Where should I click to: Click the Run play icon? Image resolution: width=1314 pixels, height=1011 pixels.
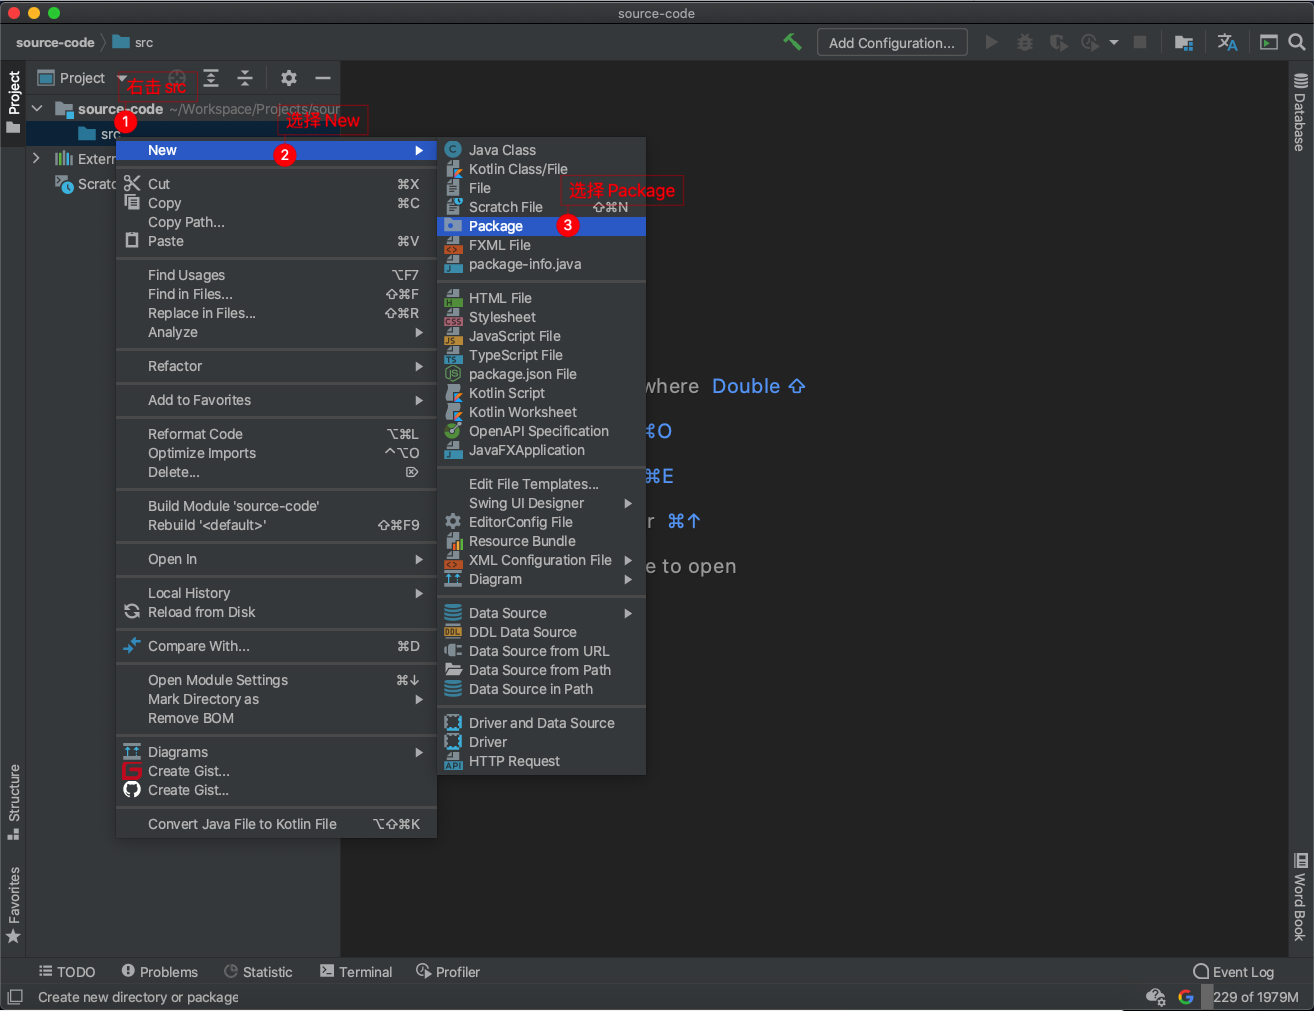pos(992,42)
